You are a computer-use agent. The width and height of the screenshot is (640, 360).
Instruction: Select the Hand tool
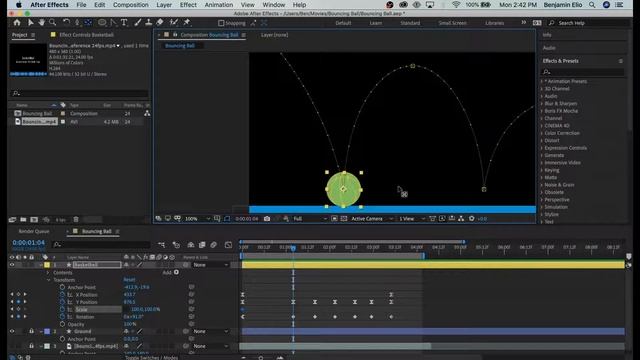pyautogui.click(x=42, y=23)
